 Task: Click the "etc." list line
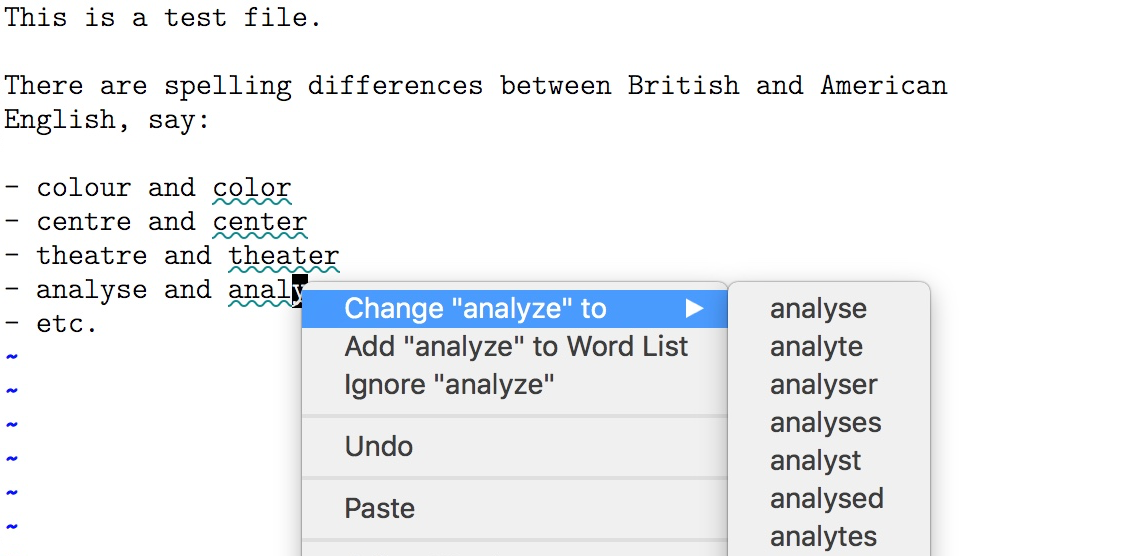pos(67,324)
